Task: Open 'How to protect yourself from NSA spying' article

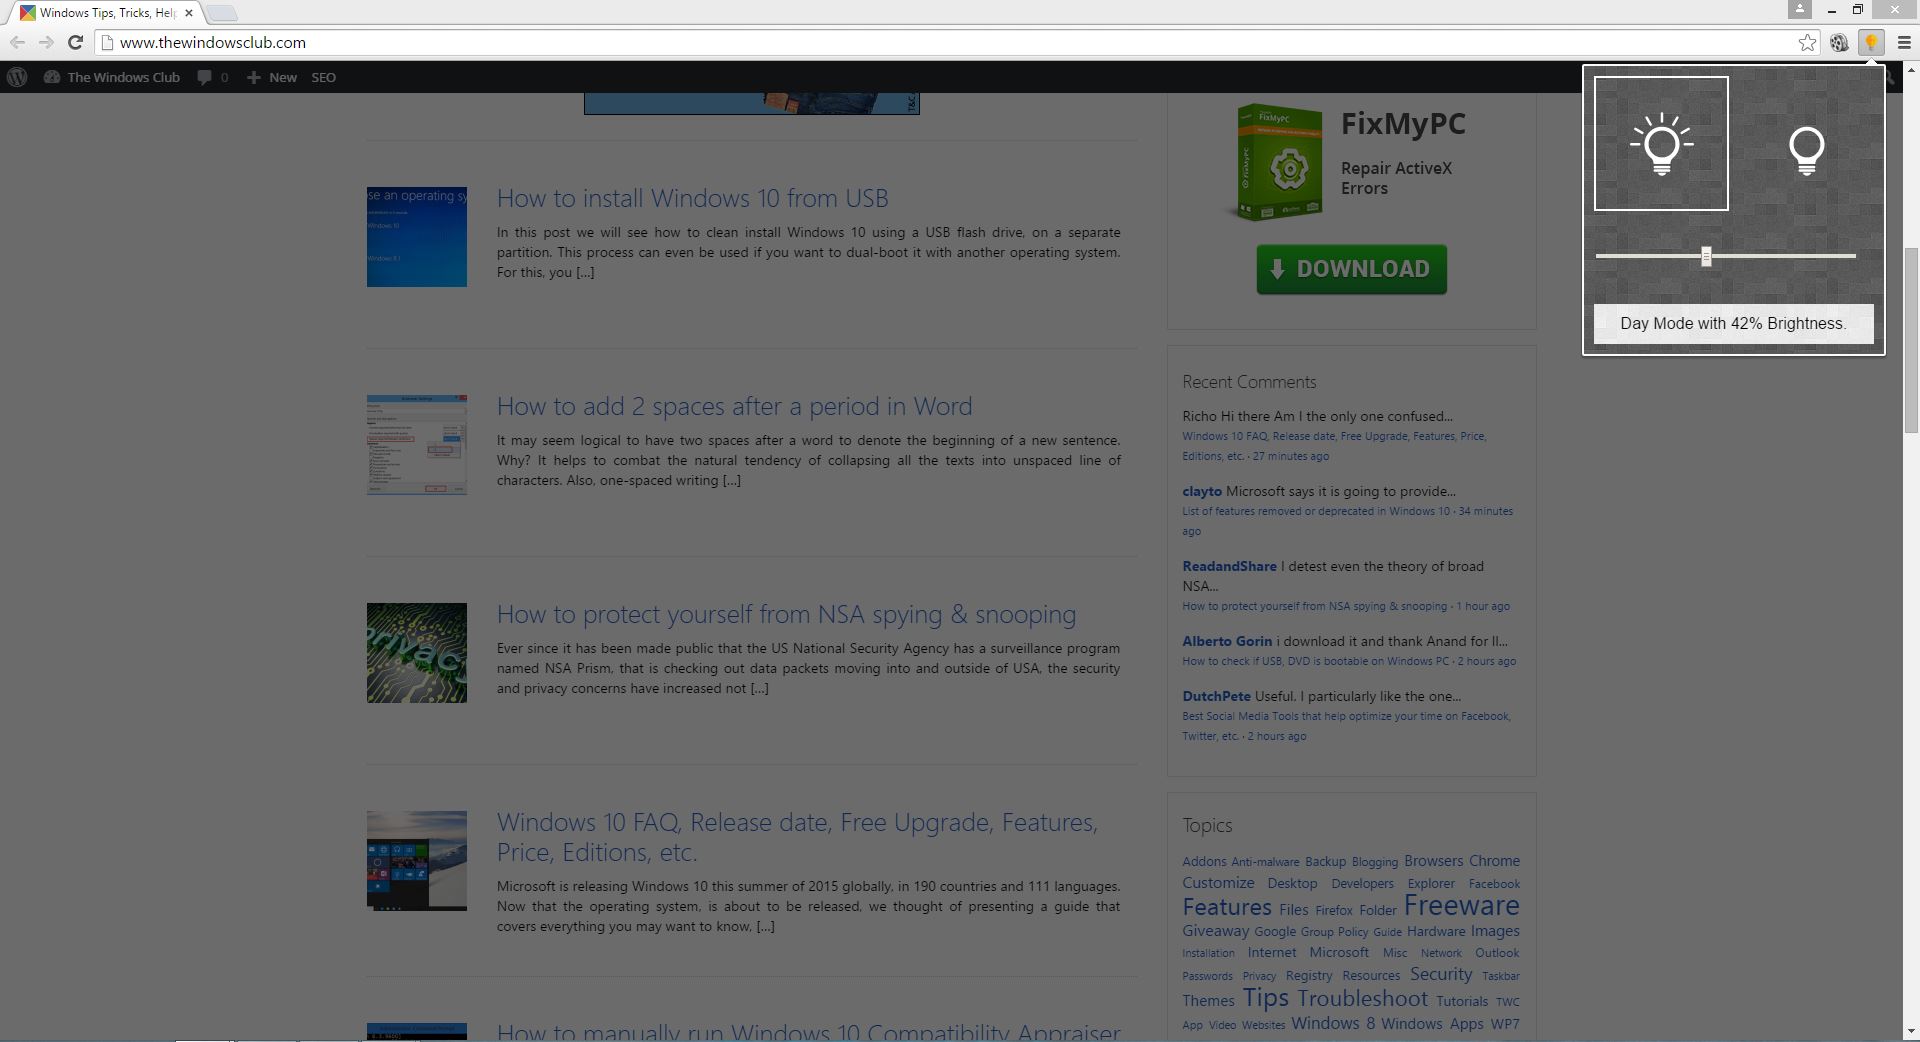Action: click(x=786, y=614)
